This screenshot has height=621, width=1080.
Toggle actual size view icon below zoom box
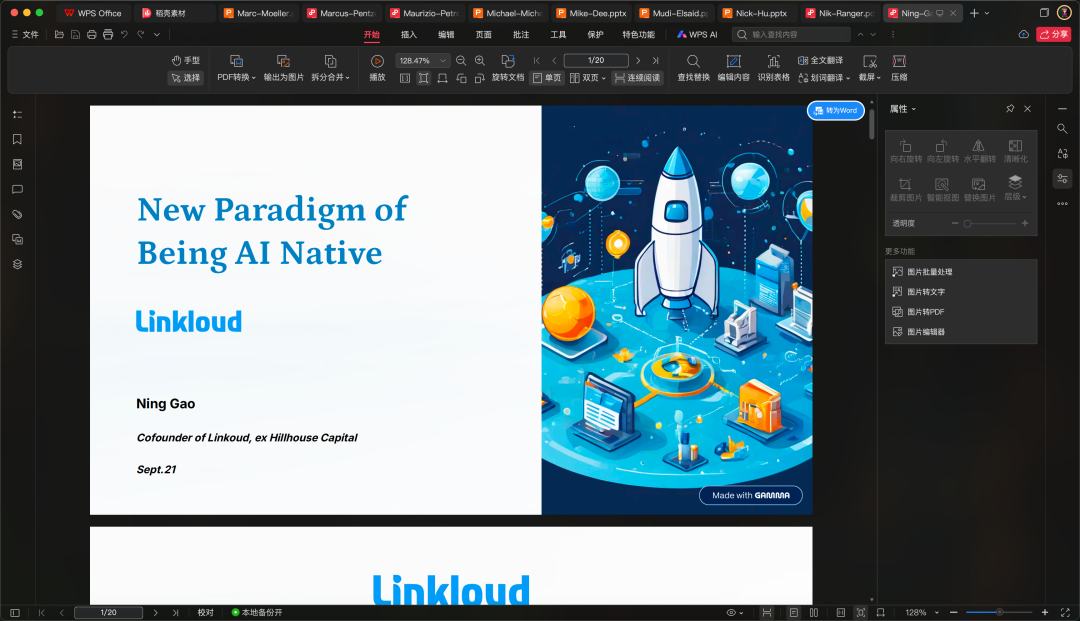click(x=404, y=78)
